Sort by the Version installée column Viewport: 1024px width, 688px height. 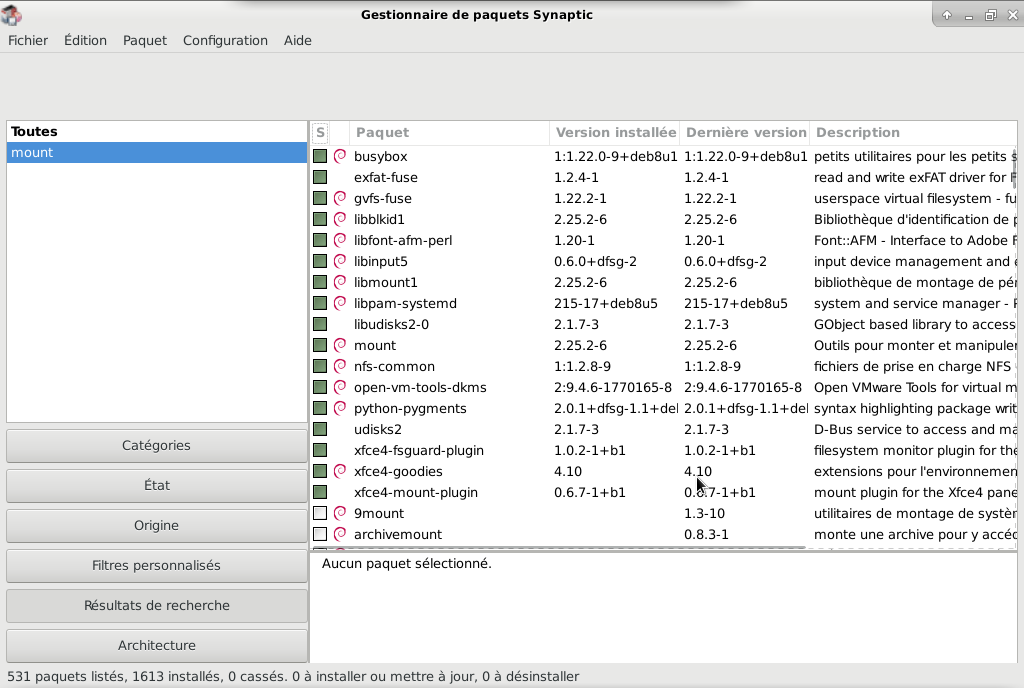tap(615, 133)
